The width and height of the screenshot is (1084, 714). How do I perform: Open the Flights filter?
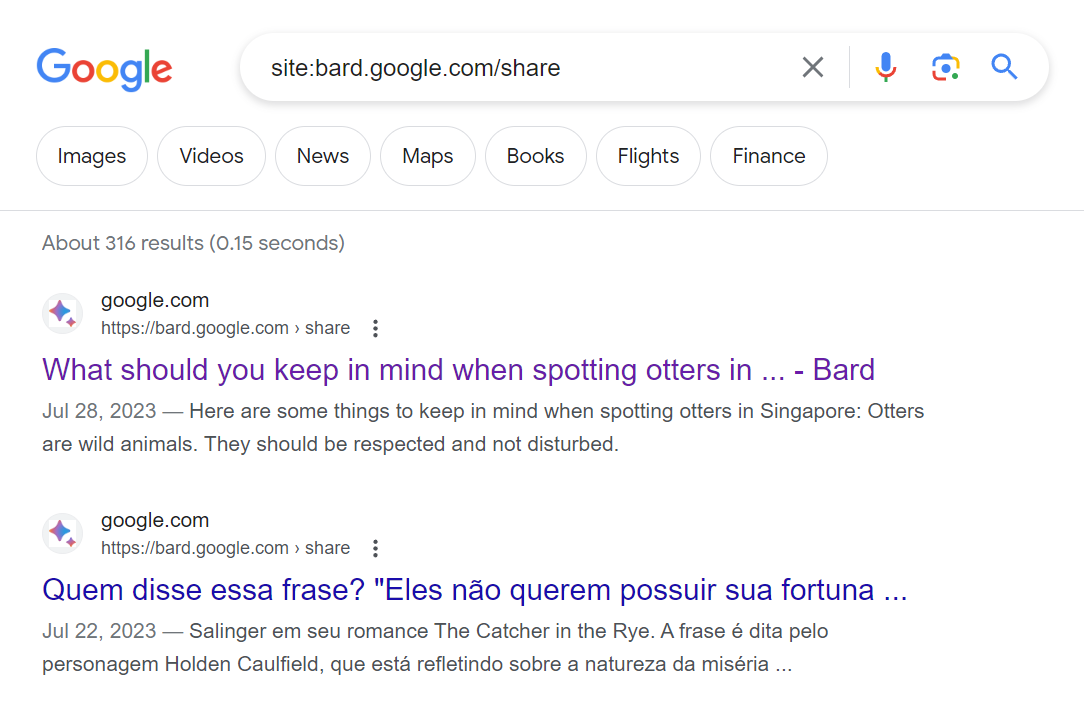click(x=648, y=156)
